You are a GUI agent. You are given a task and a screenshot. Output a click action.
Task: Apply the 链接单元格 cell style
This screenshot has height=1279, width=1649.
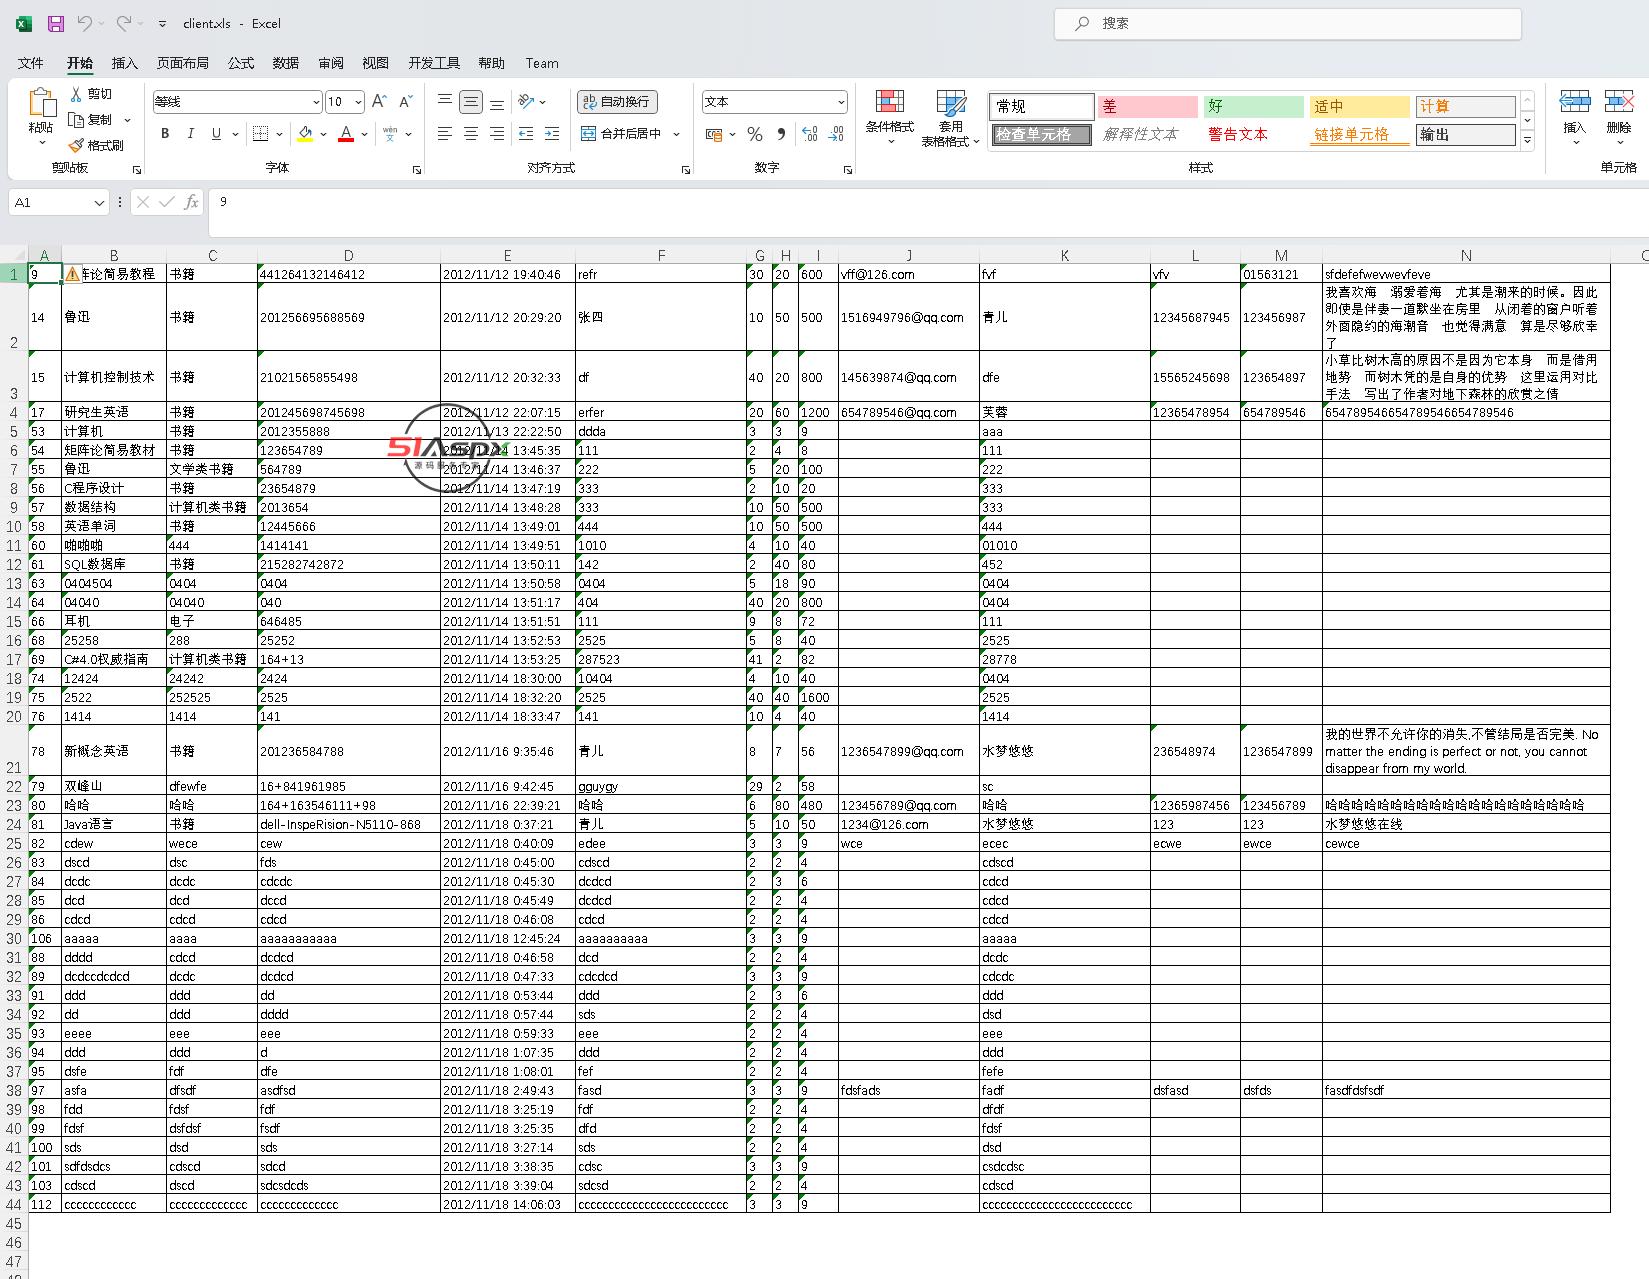coord(1360,134)
